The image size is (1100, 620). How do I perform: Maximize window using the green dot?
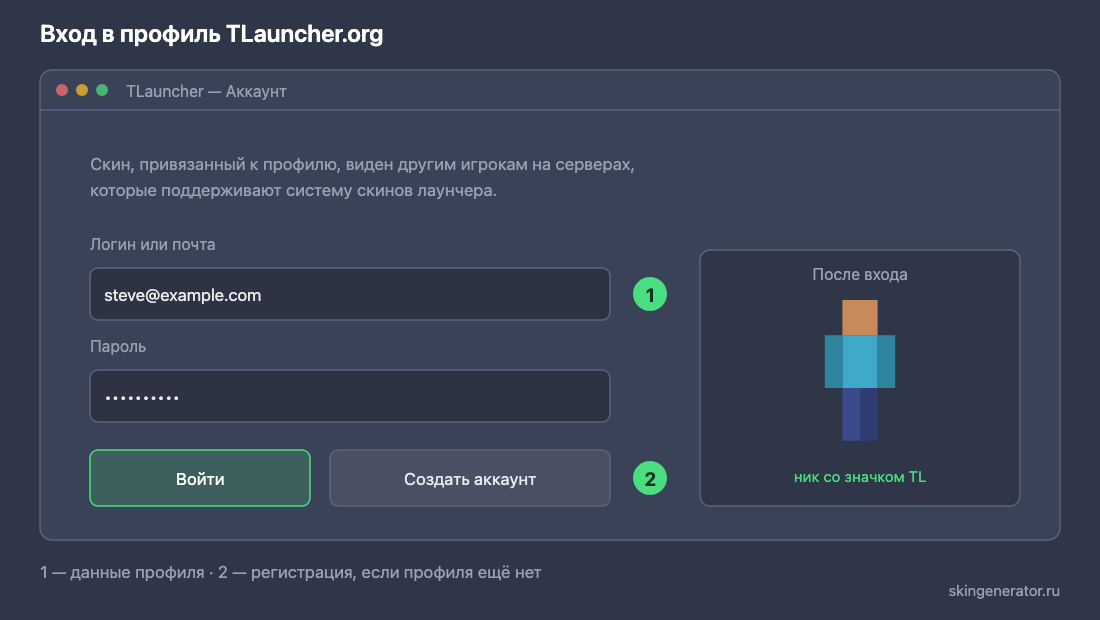pyautogui.click(x=102, y=90)
